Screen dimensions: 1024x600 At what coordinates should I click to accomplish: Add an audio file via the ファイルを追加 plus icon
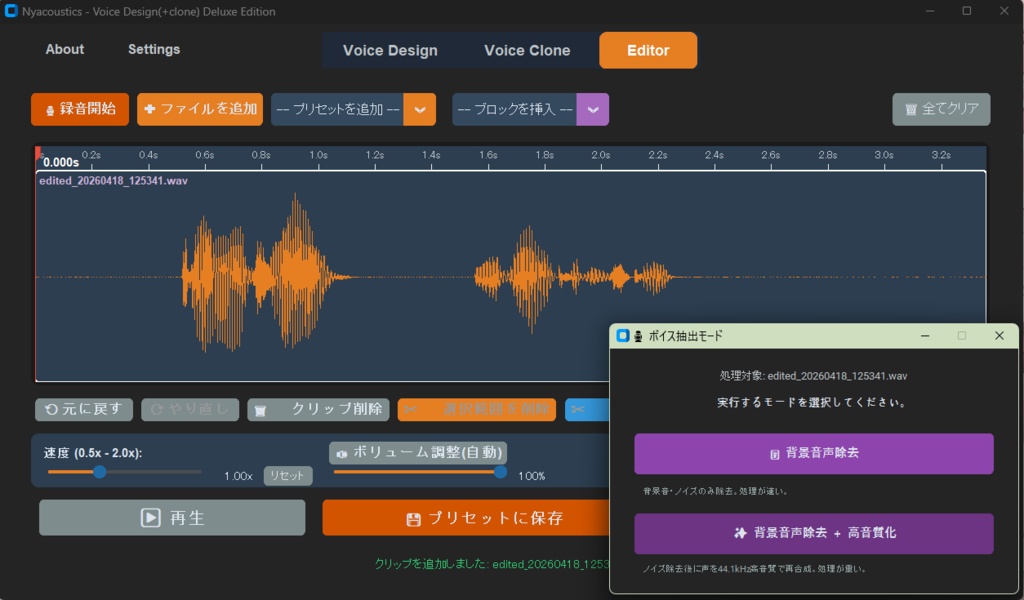200,110
